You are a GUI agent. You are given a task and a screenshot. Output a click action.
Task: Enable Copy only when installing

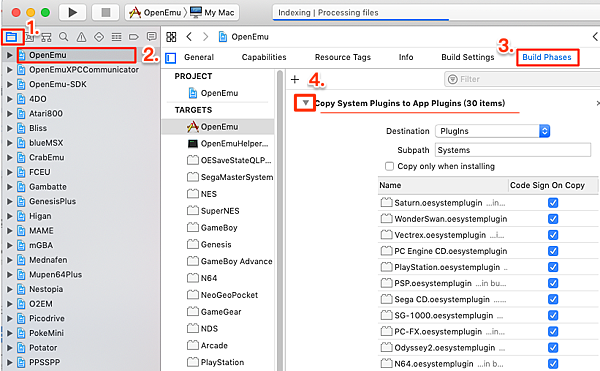click(x=389, y=166)
